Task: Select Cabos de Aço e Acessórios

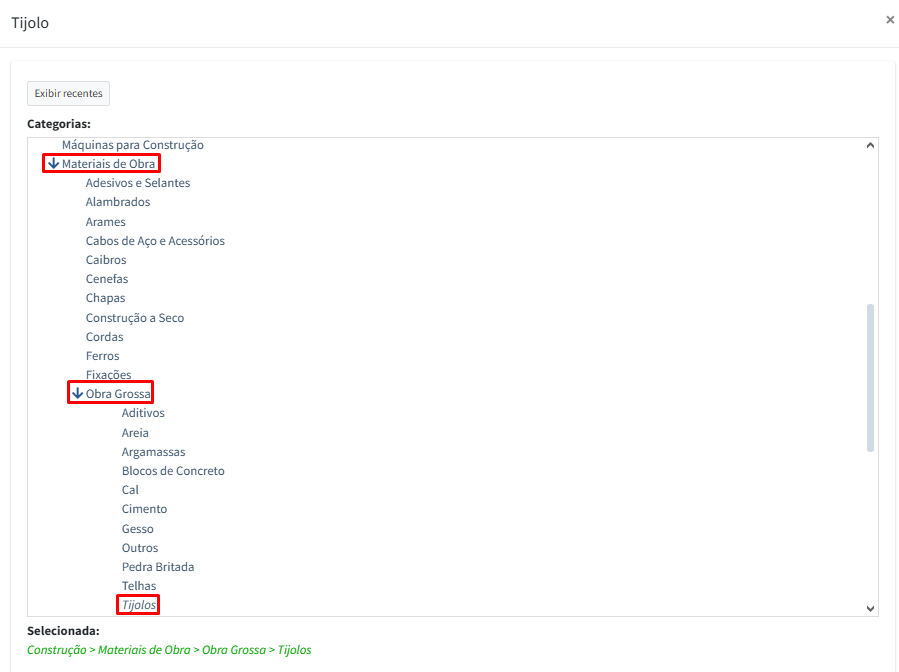Action: (x=155, y=241)
